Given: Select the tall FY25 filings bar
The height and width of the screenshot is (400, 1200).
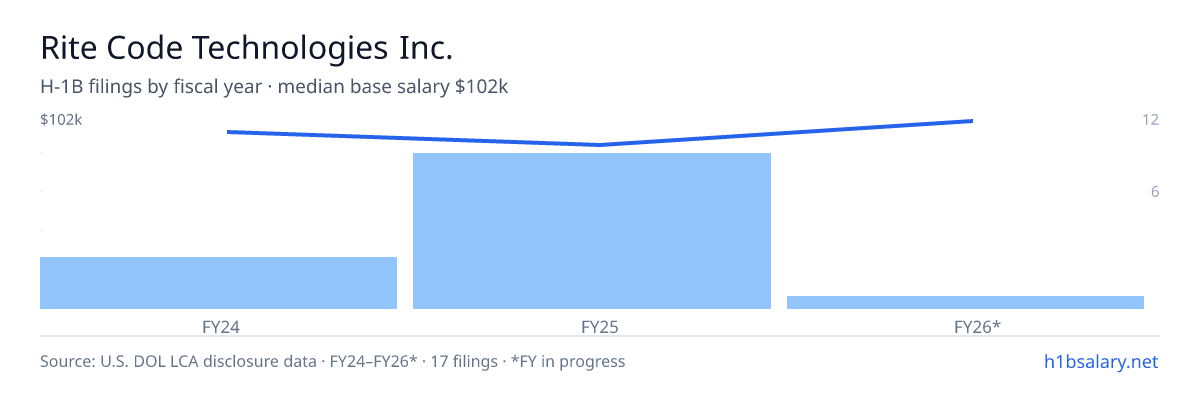Looking at the screenshot, I should pyautogui.click(x=592, y=231).
